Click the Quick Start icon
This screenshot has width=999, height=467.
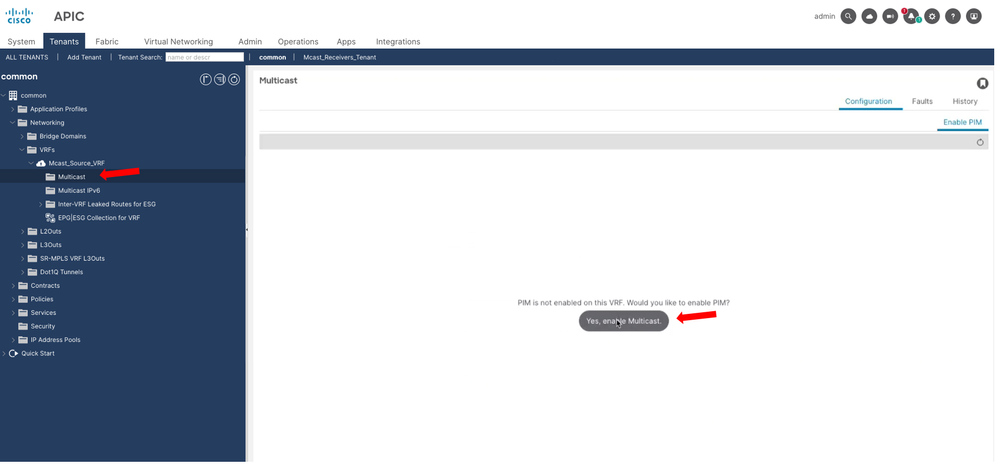pos(13,353)
